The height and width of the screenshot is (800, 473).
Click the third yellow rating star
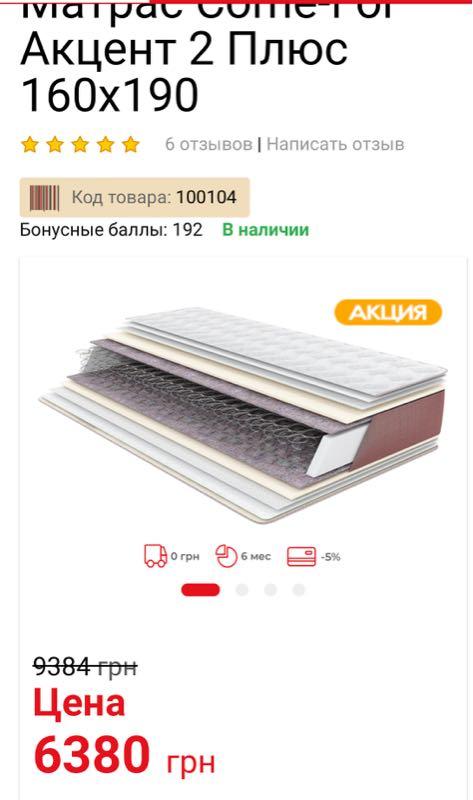click(80, 144)
